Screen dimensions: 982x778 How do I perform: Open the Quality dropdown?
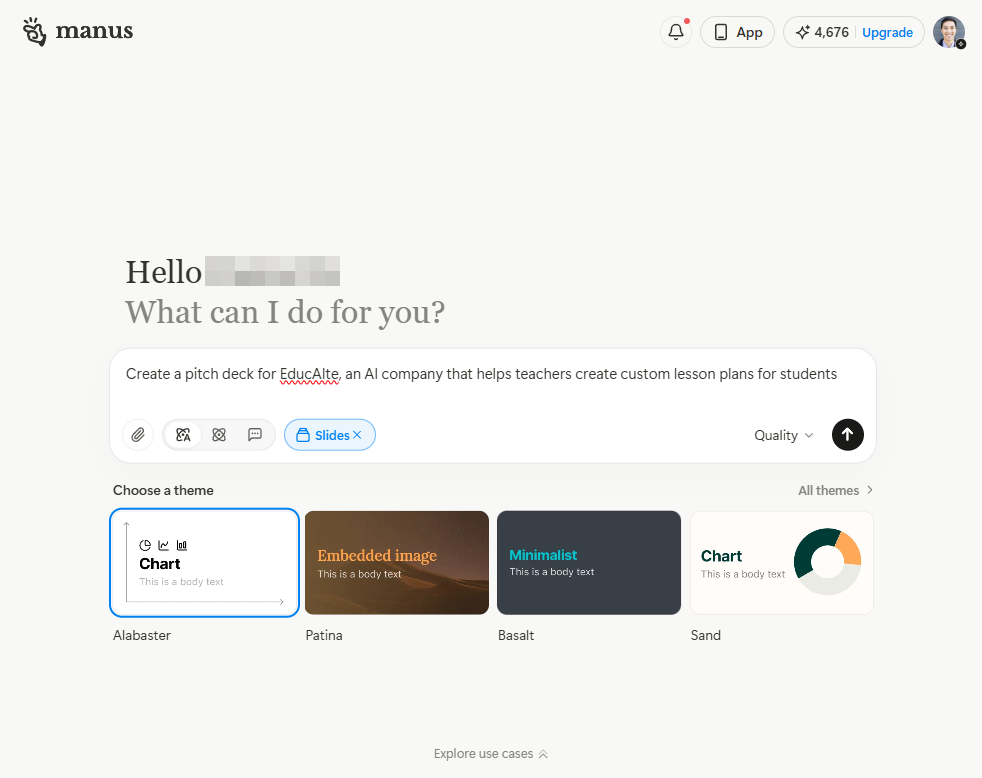click(783, 435)
